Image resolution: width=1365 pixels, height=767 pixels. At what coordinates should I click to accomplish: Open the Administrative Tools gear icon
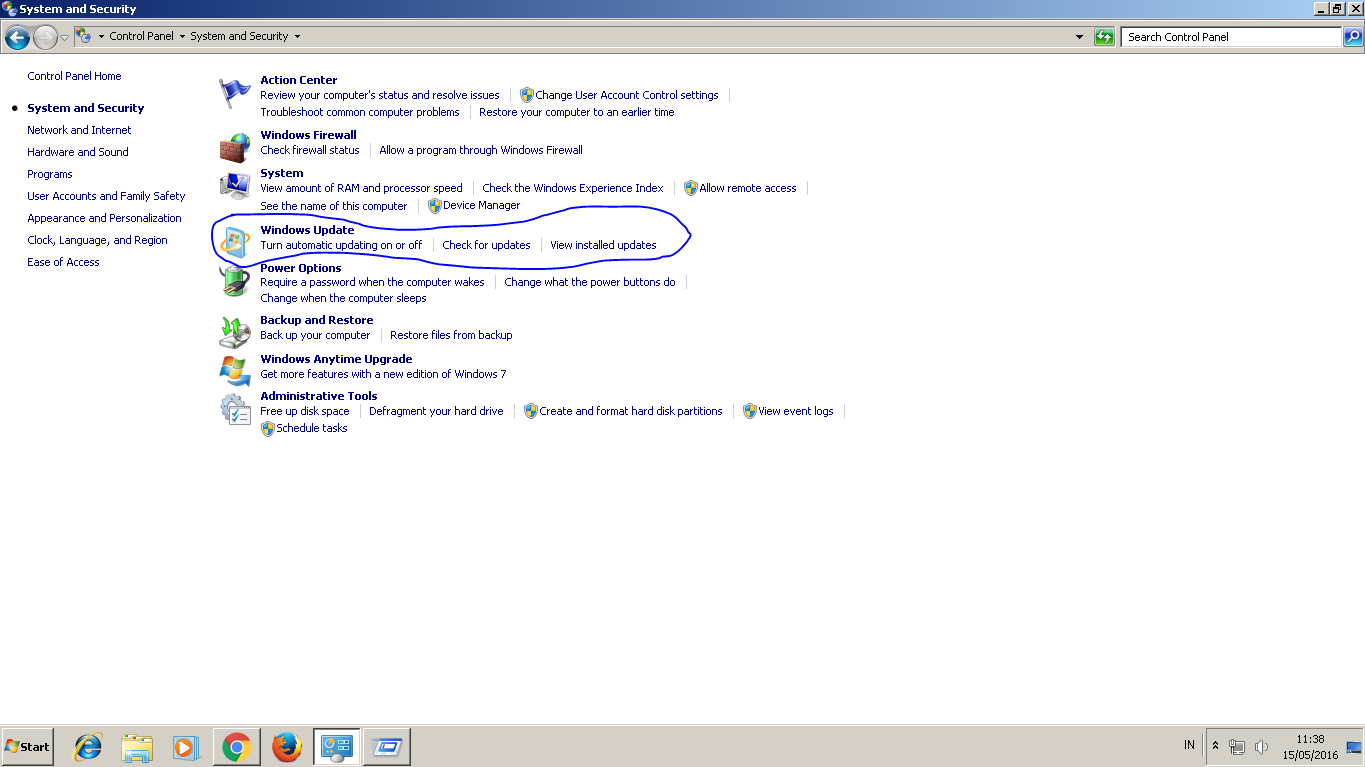pyautogui.click(x=235, y=409)
